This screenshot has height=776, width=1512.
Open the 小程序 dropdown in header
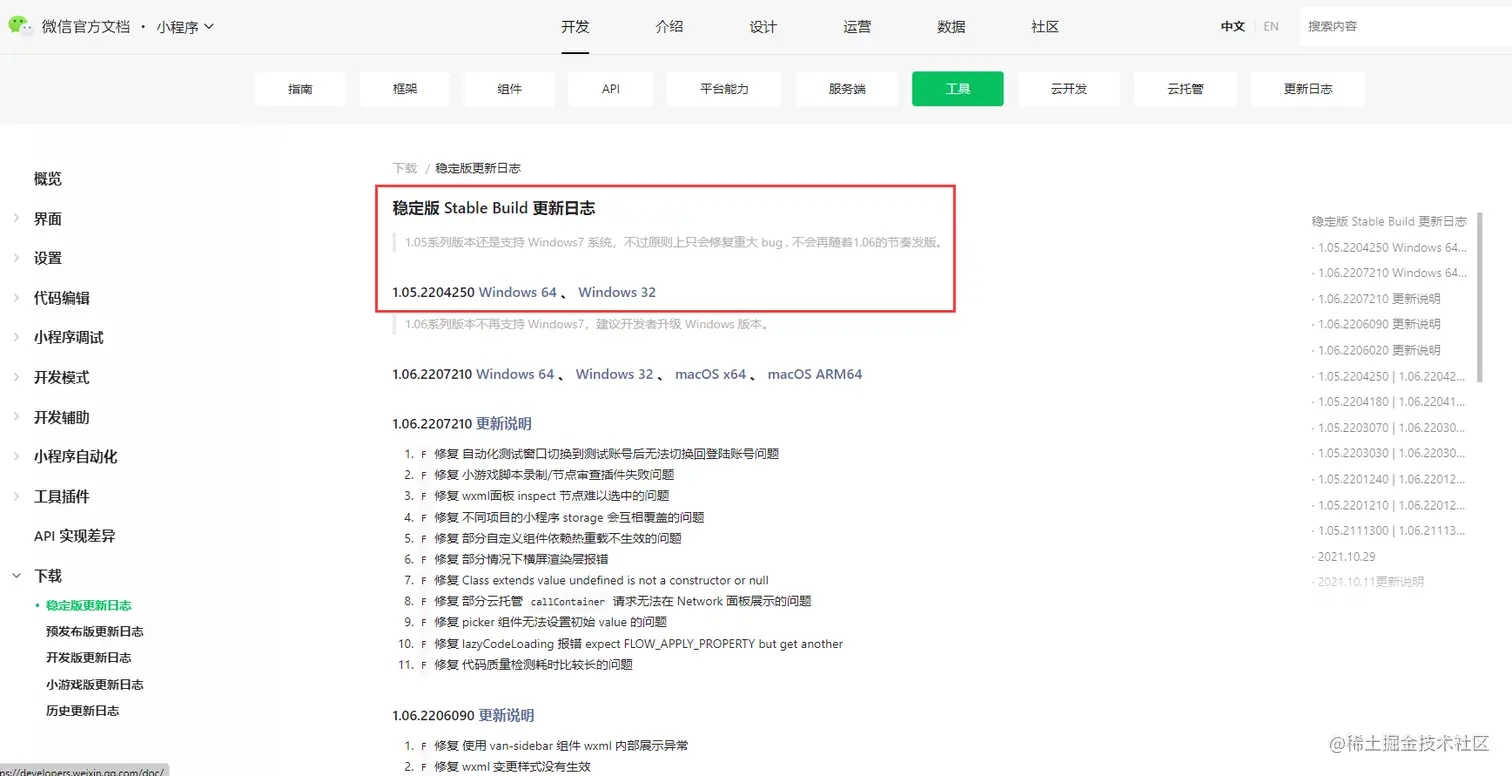point(185,27)
